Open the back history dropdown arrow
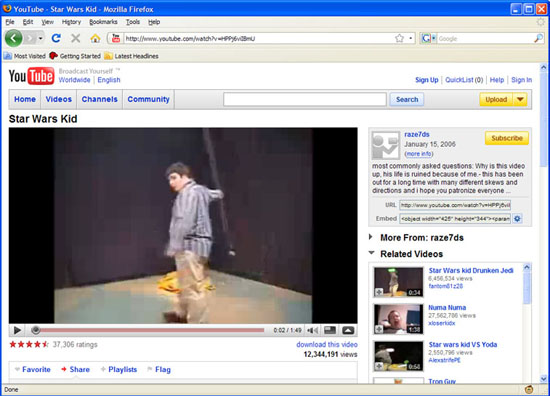 41,38
